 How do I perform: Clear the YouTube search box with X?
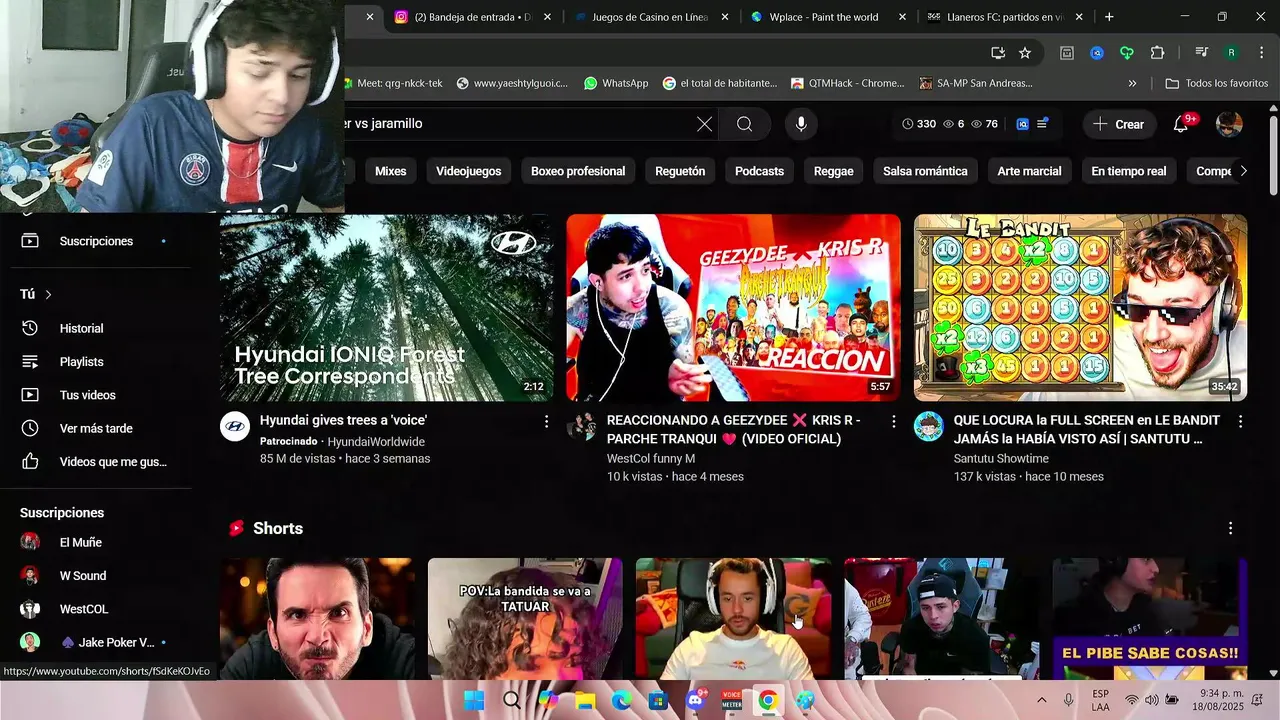(704, 124)
